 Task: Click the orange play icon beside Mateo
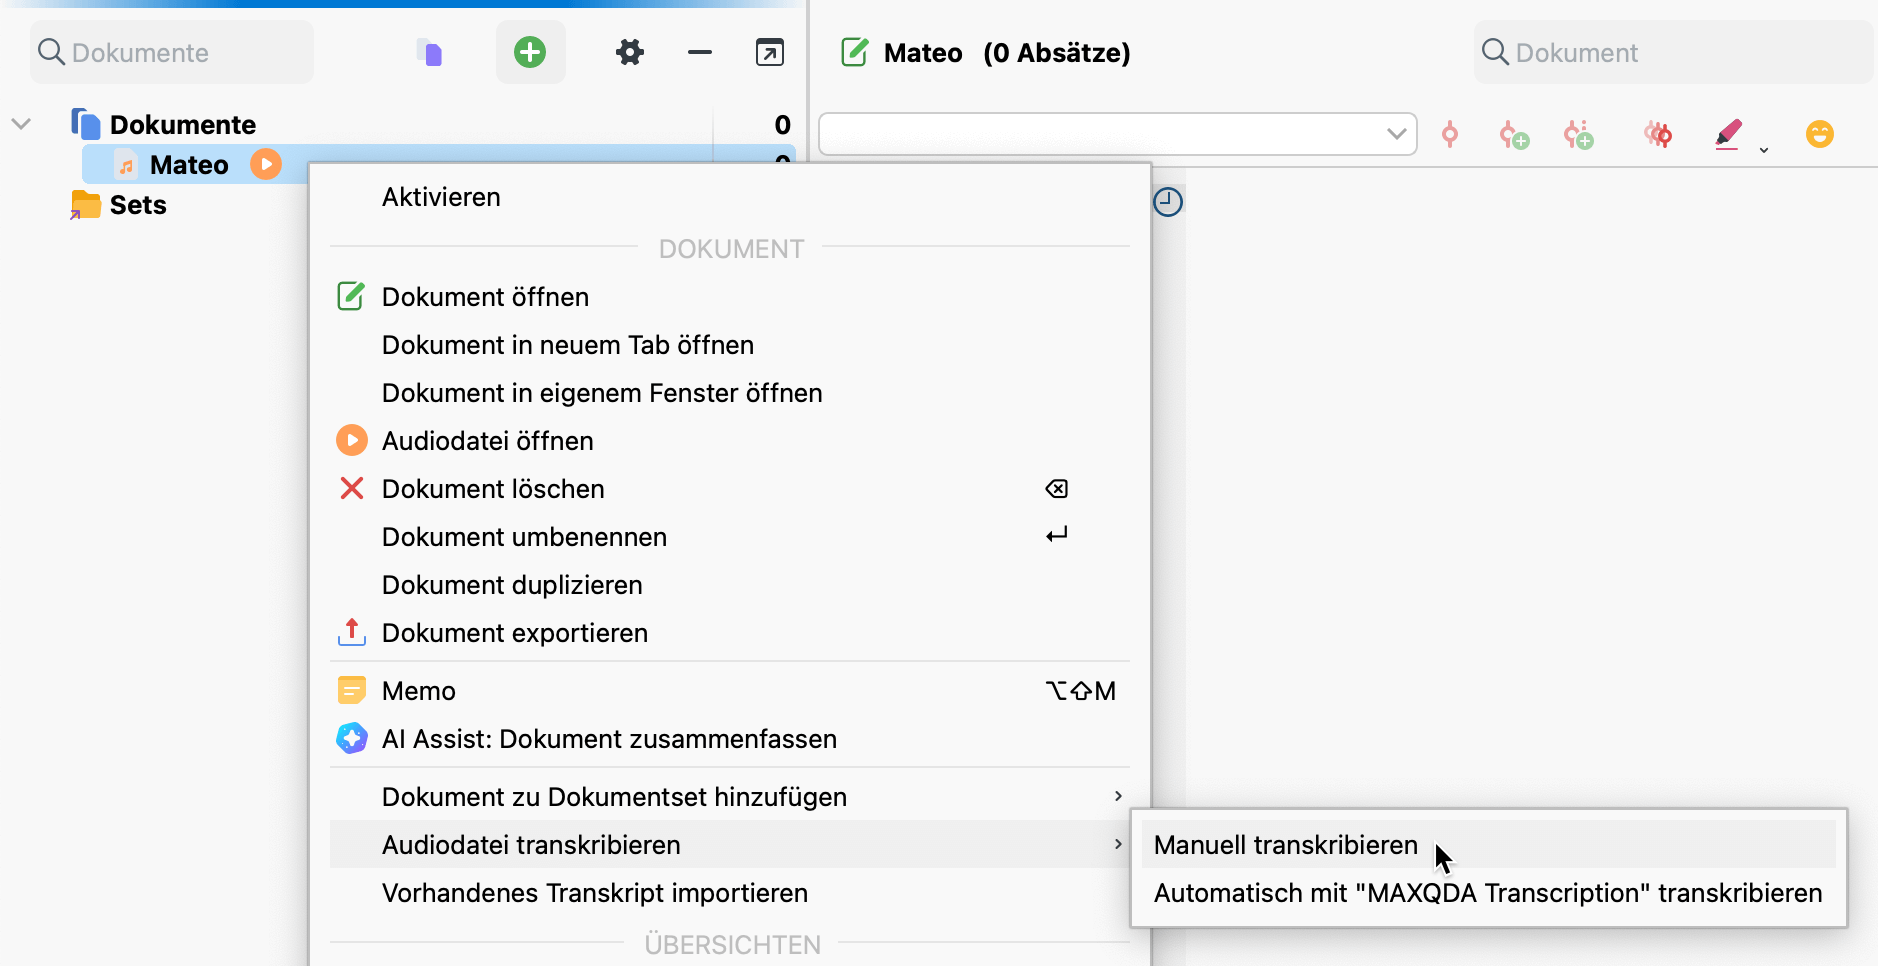266,164
